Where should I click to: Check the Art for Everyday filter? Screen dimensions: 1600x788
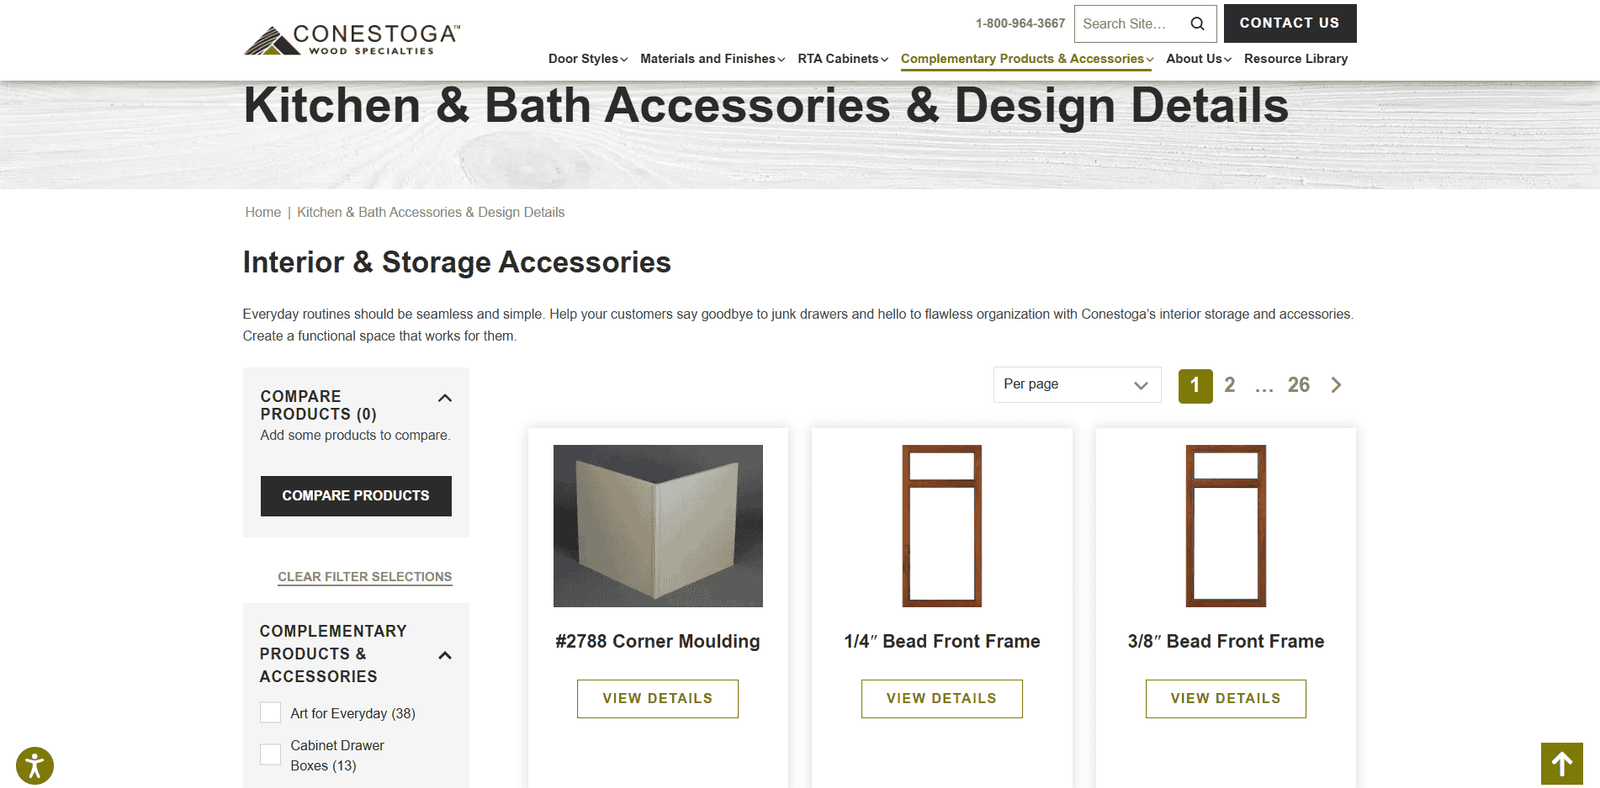[x=270, y=713]
